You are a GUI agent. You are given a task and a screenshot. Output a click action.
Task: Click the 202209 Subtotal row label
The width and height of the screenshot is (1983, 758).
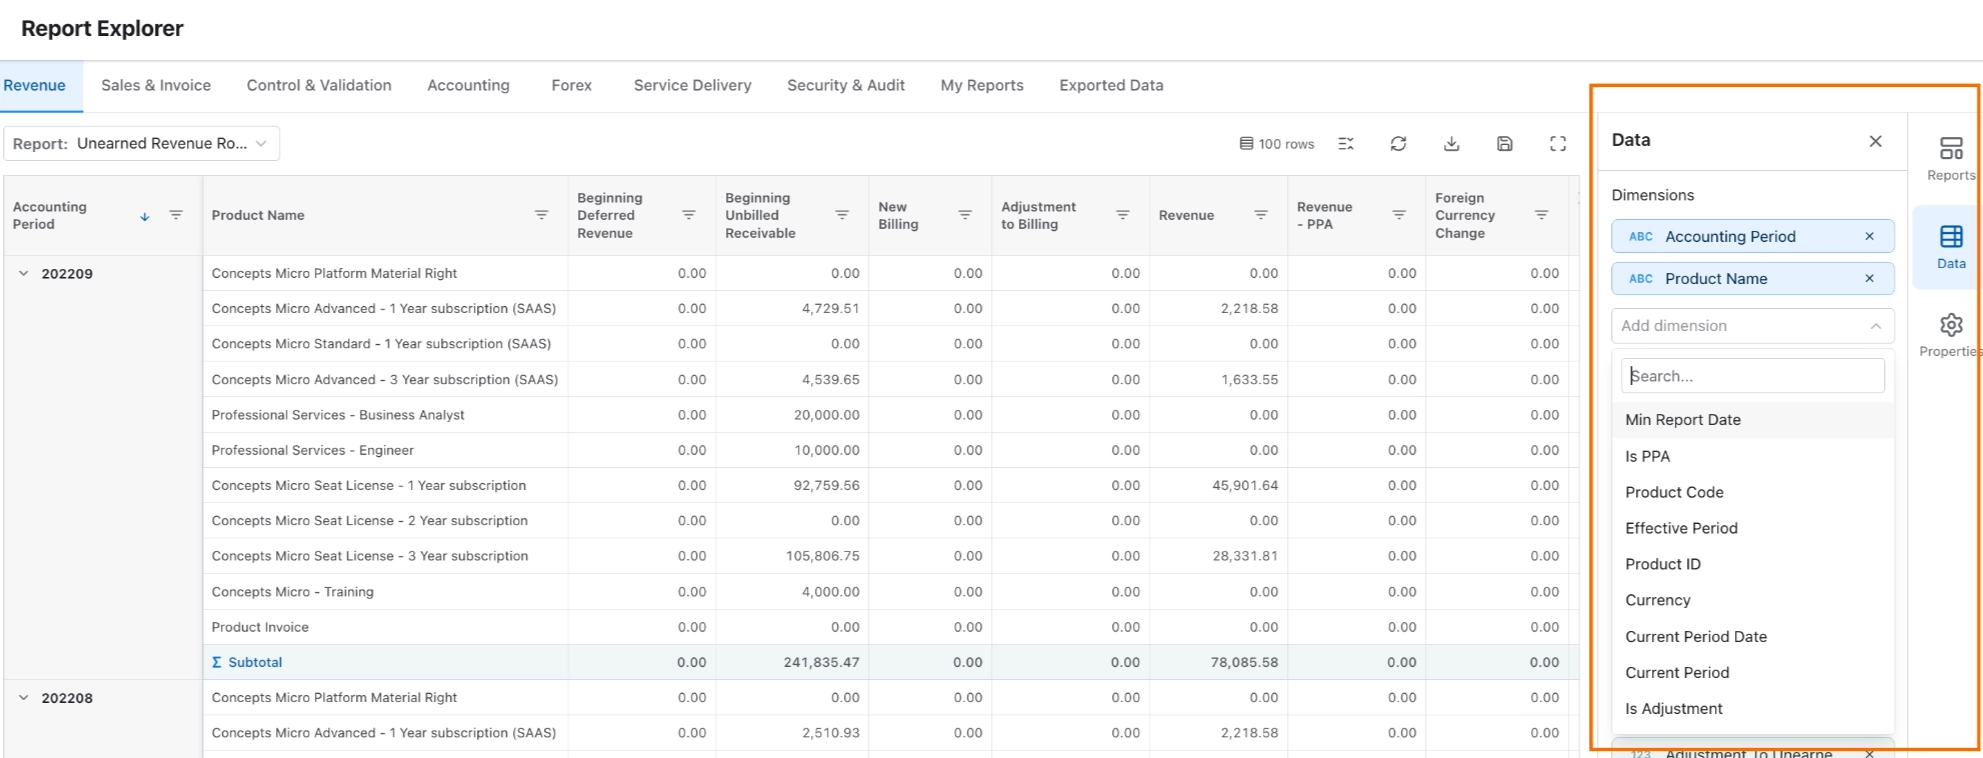pos(247,662)
